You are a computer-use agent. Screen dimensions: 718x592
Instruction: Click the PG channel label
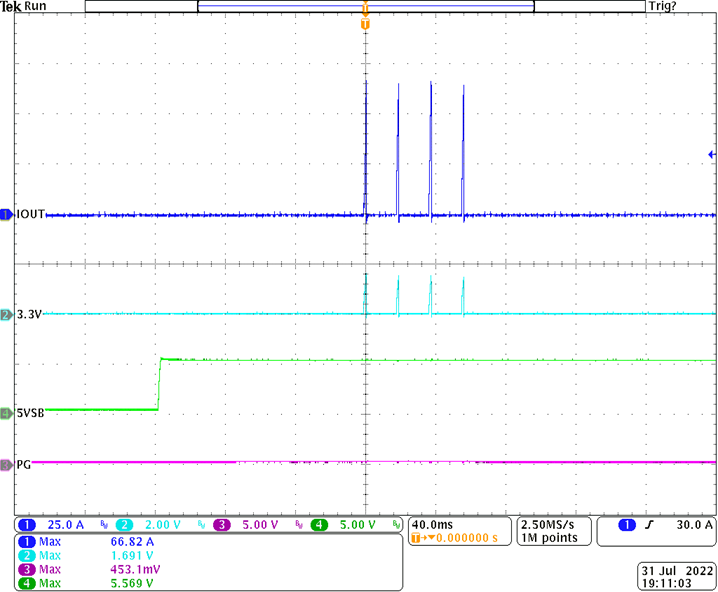(24, 465)
